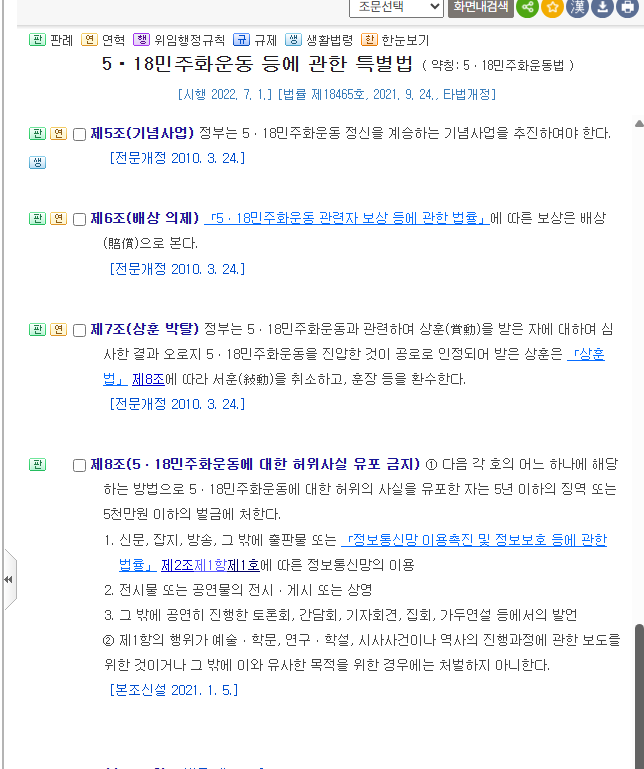Screen dimensions: 644x769
Task: Click the green share icon
Action: pyautogui.click(x=527, y=7)
